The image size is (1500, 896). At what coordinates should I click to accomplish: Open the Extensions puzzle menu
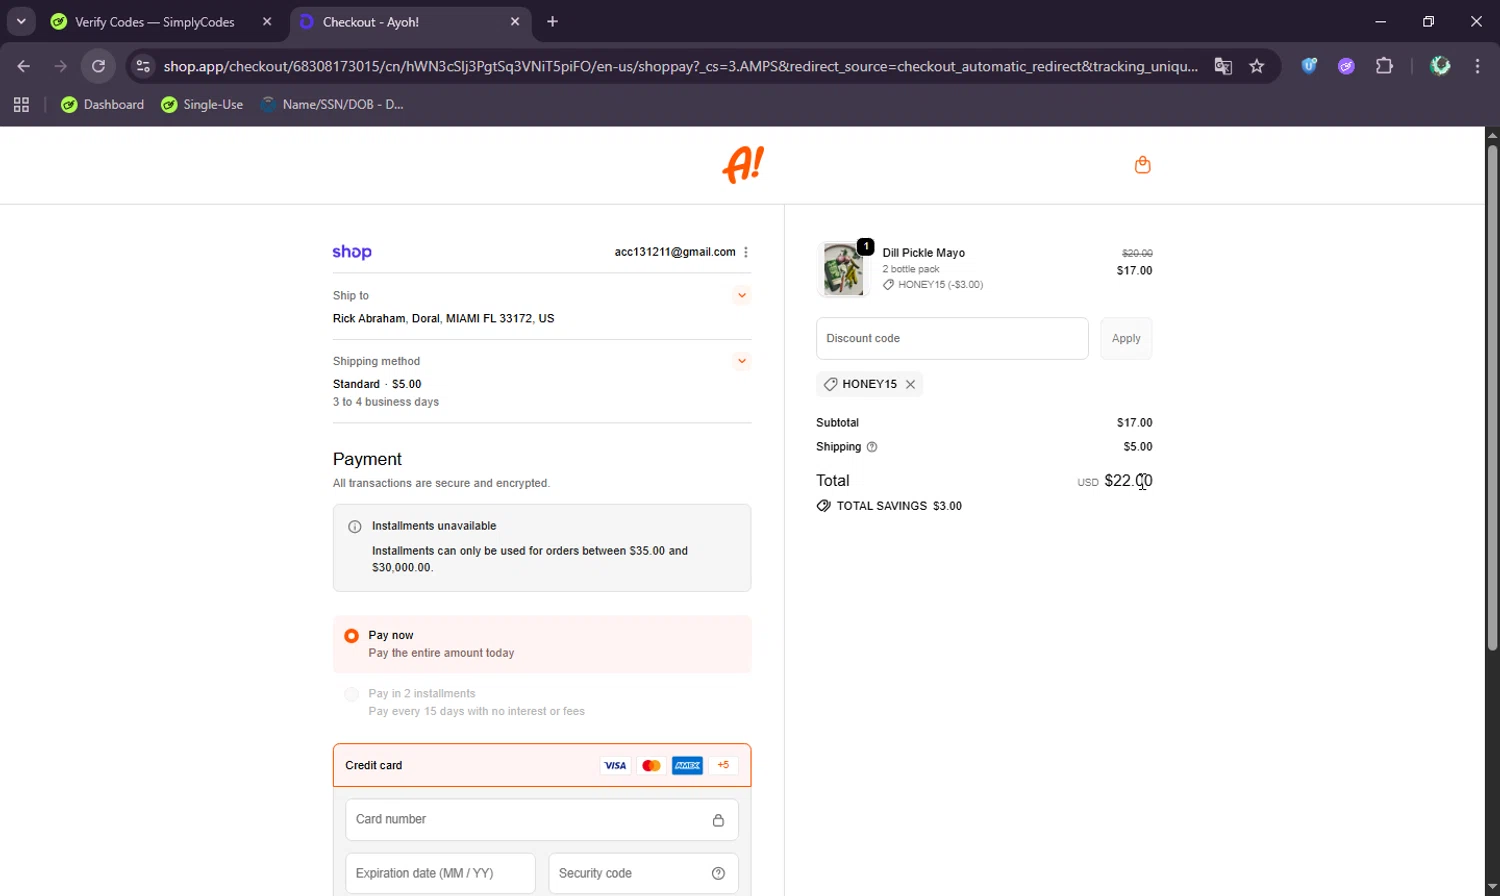click(x=1384, y=66)
